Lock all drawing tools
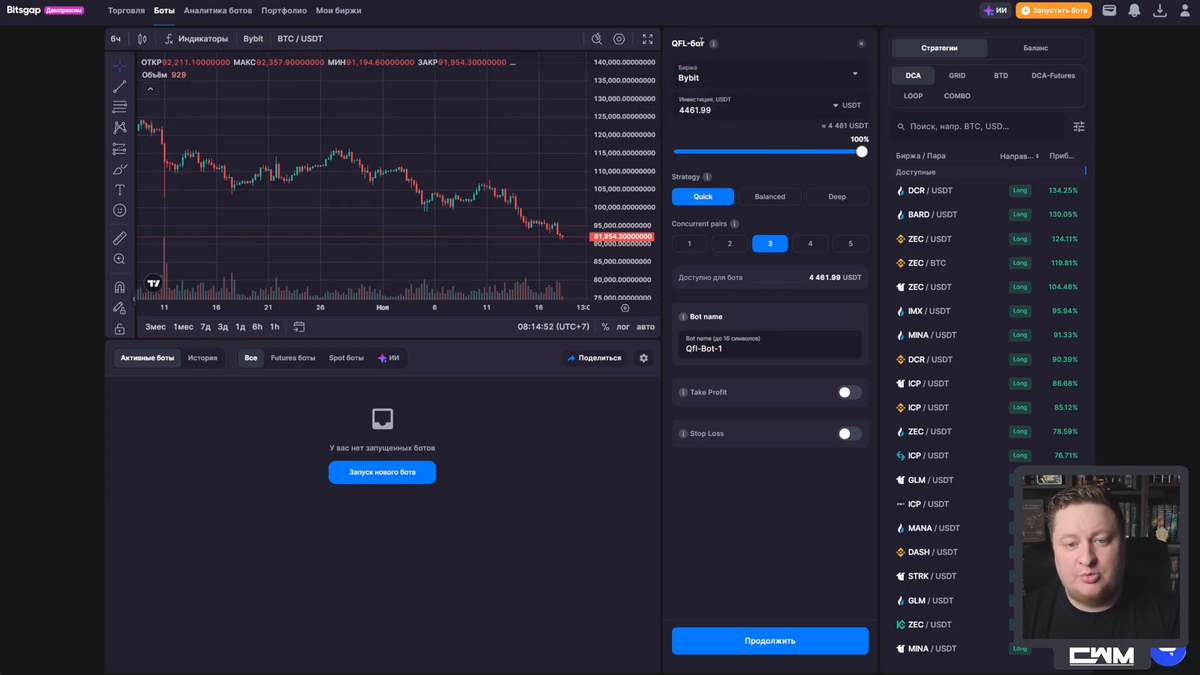 click(120, 329)
